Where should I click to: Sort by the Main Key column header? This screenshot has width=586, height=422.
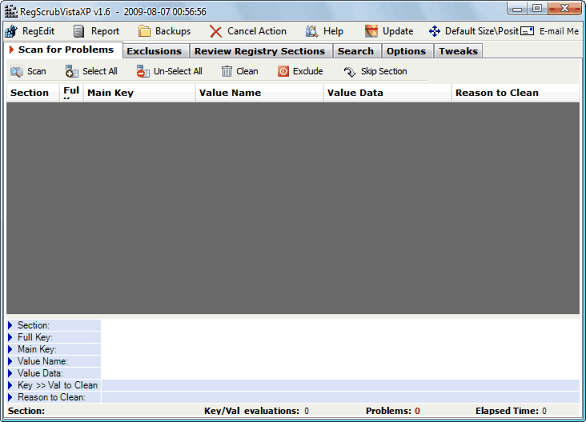click(x=139, y=93)
